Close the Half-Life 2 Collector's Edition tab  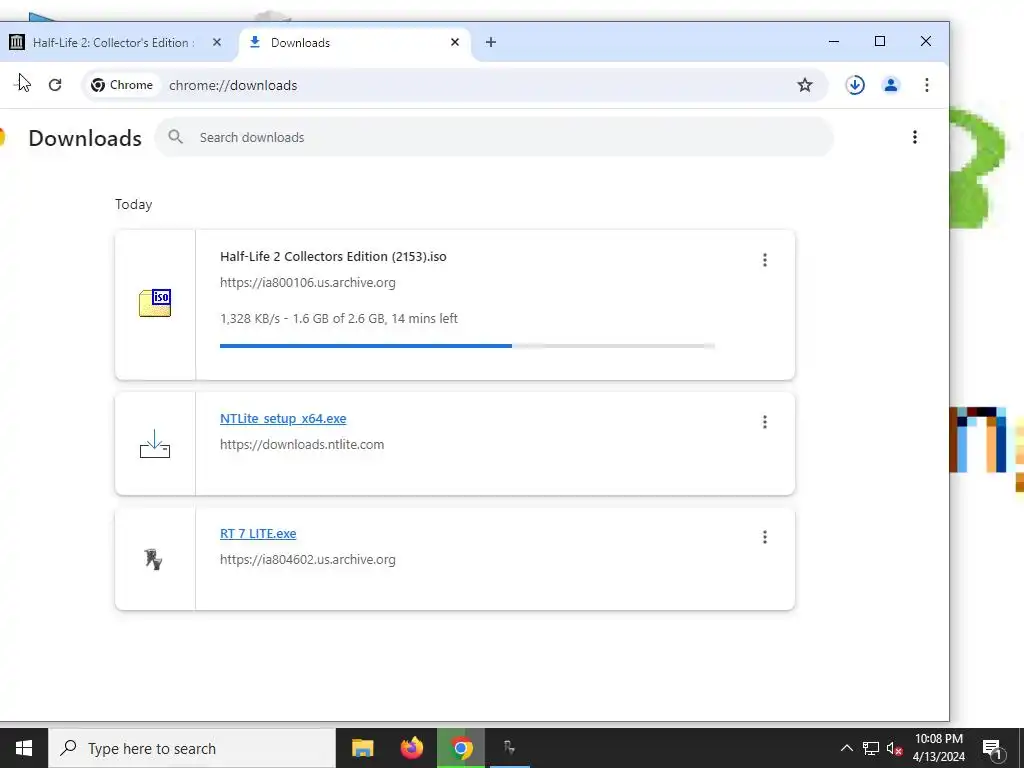pyautogui.click(x=217, y=42)
